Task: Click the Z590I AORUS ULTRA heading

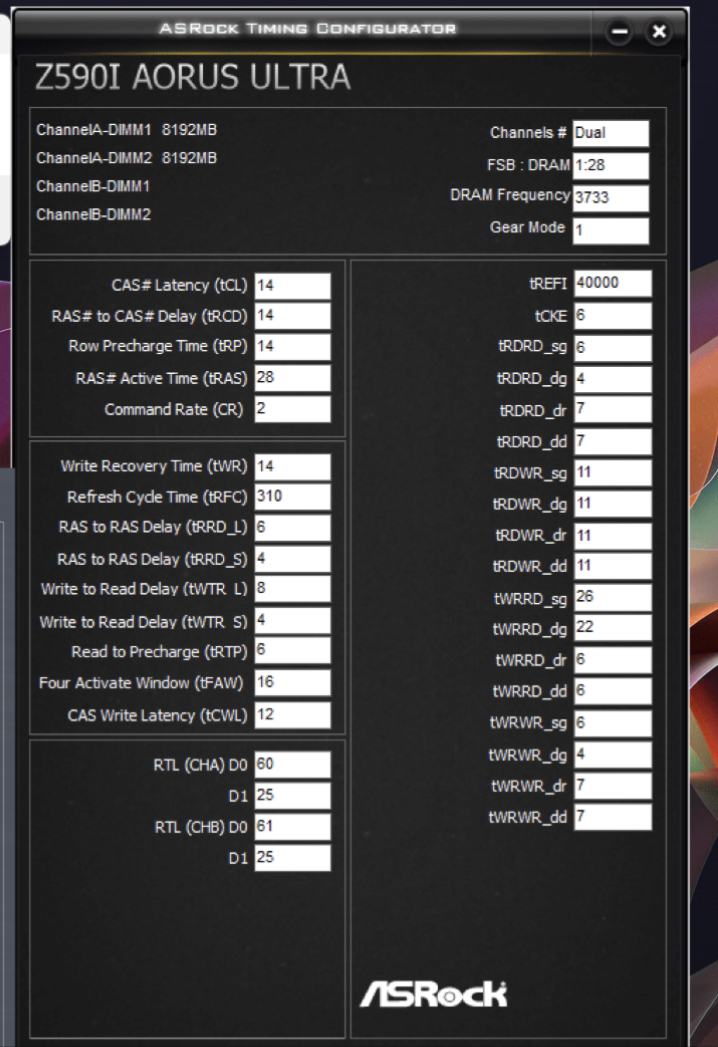Action: tap(192, 77)
